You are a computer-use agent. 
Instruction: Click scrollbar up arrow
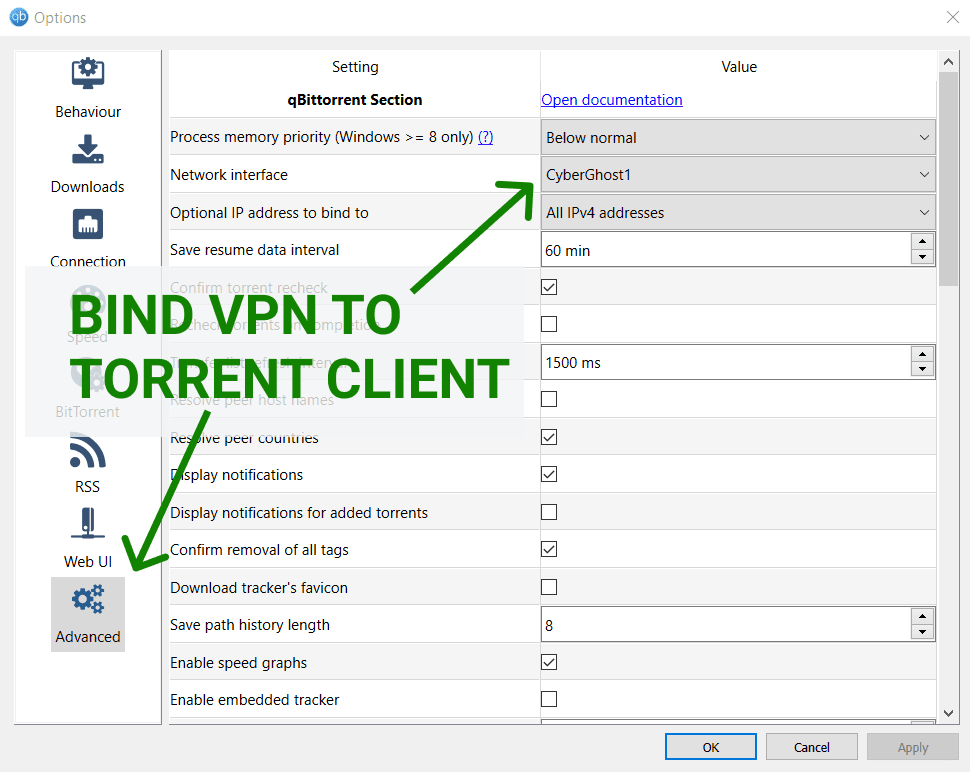coord(948,61)
